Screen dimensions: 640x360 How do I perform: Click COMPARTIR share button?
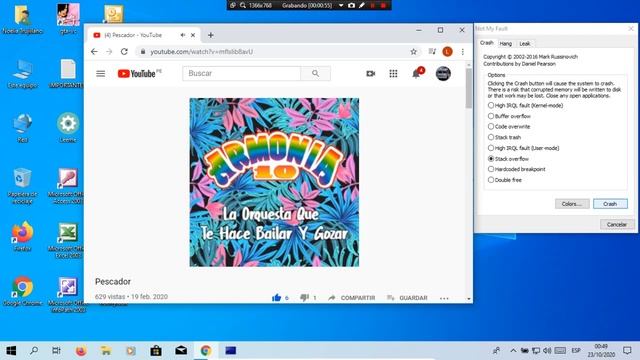[351, 298]
